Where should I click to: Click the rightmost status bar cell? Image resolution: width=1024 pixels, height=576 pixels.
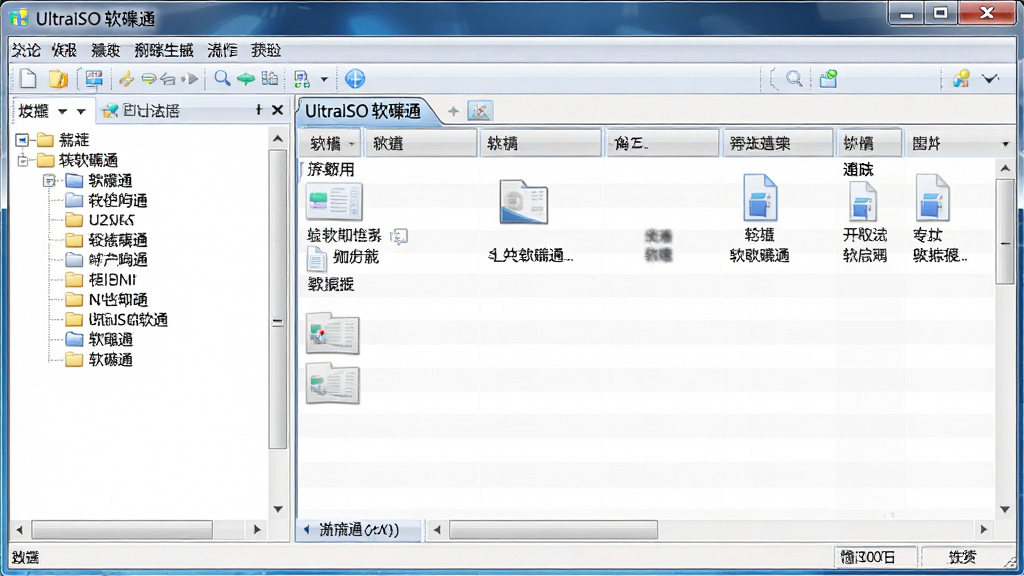(x=963, y=557)
